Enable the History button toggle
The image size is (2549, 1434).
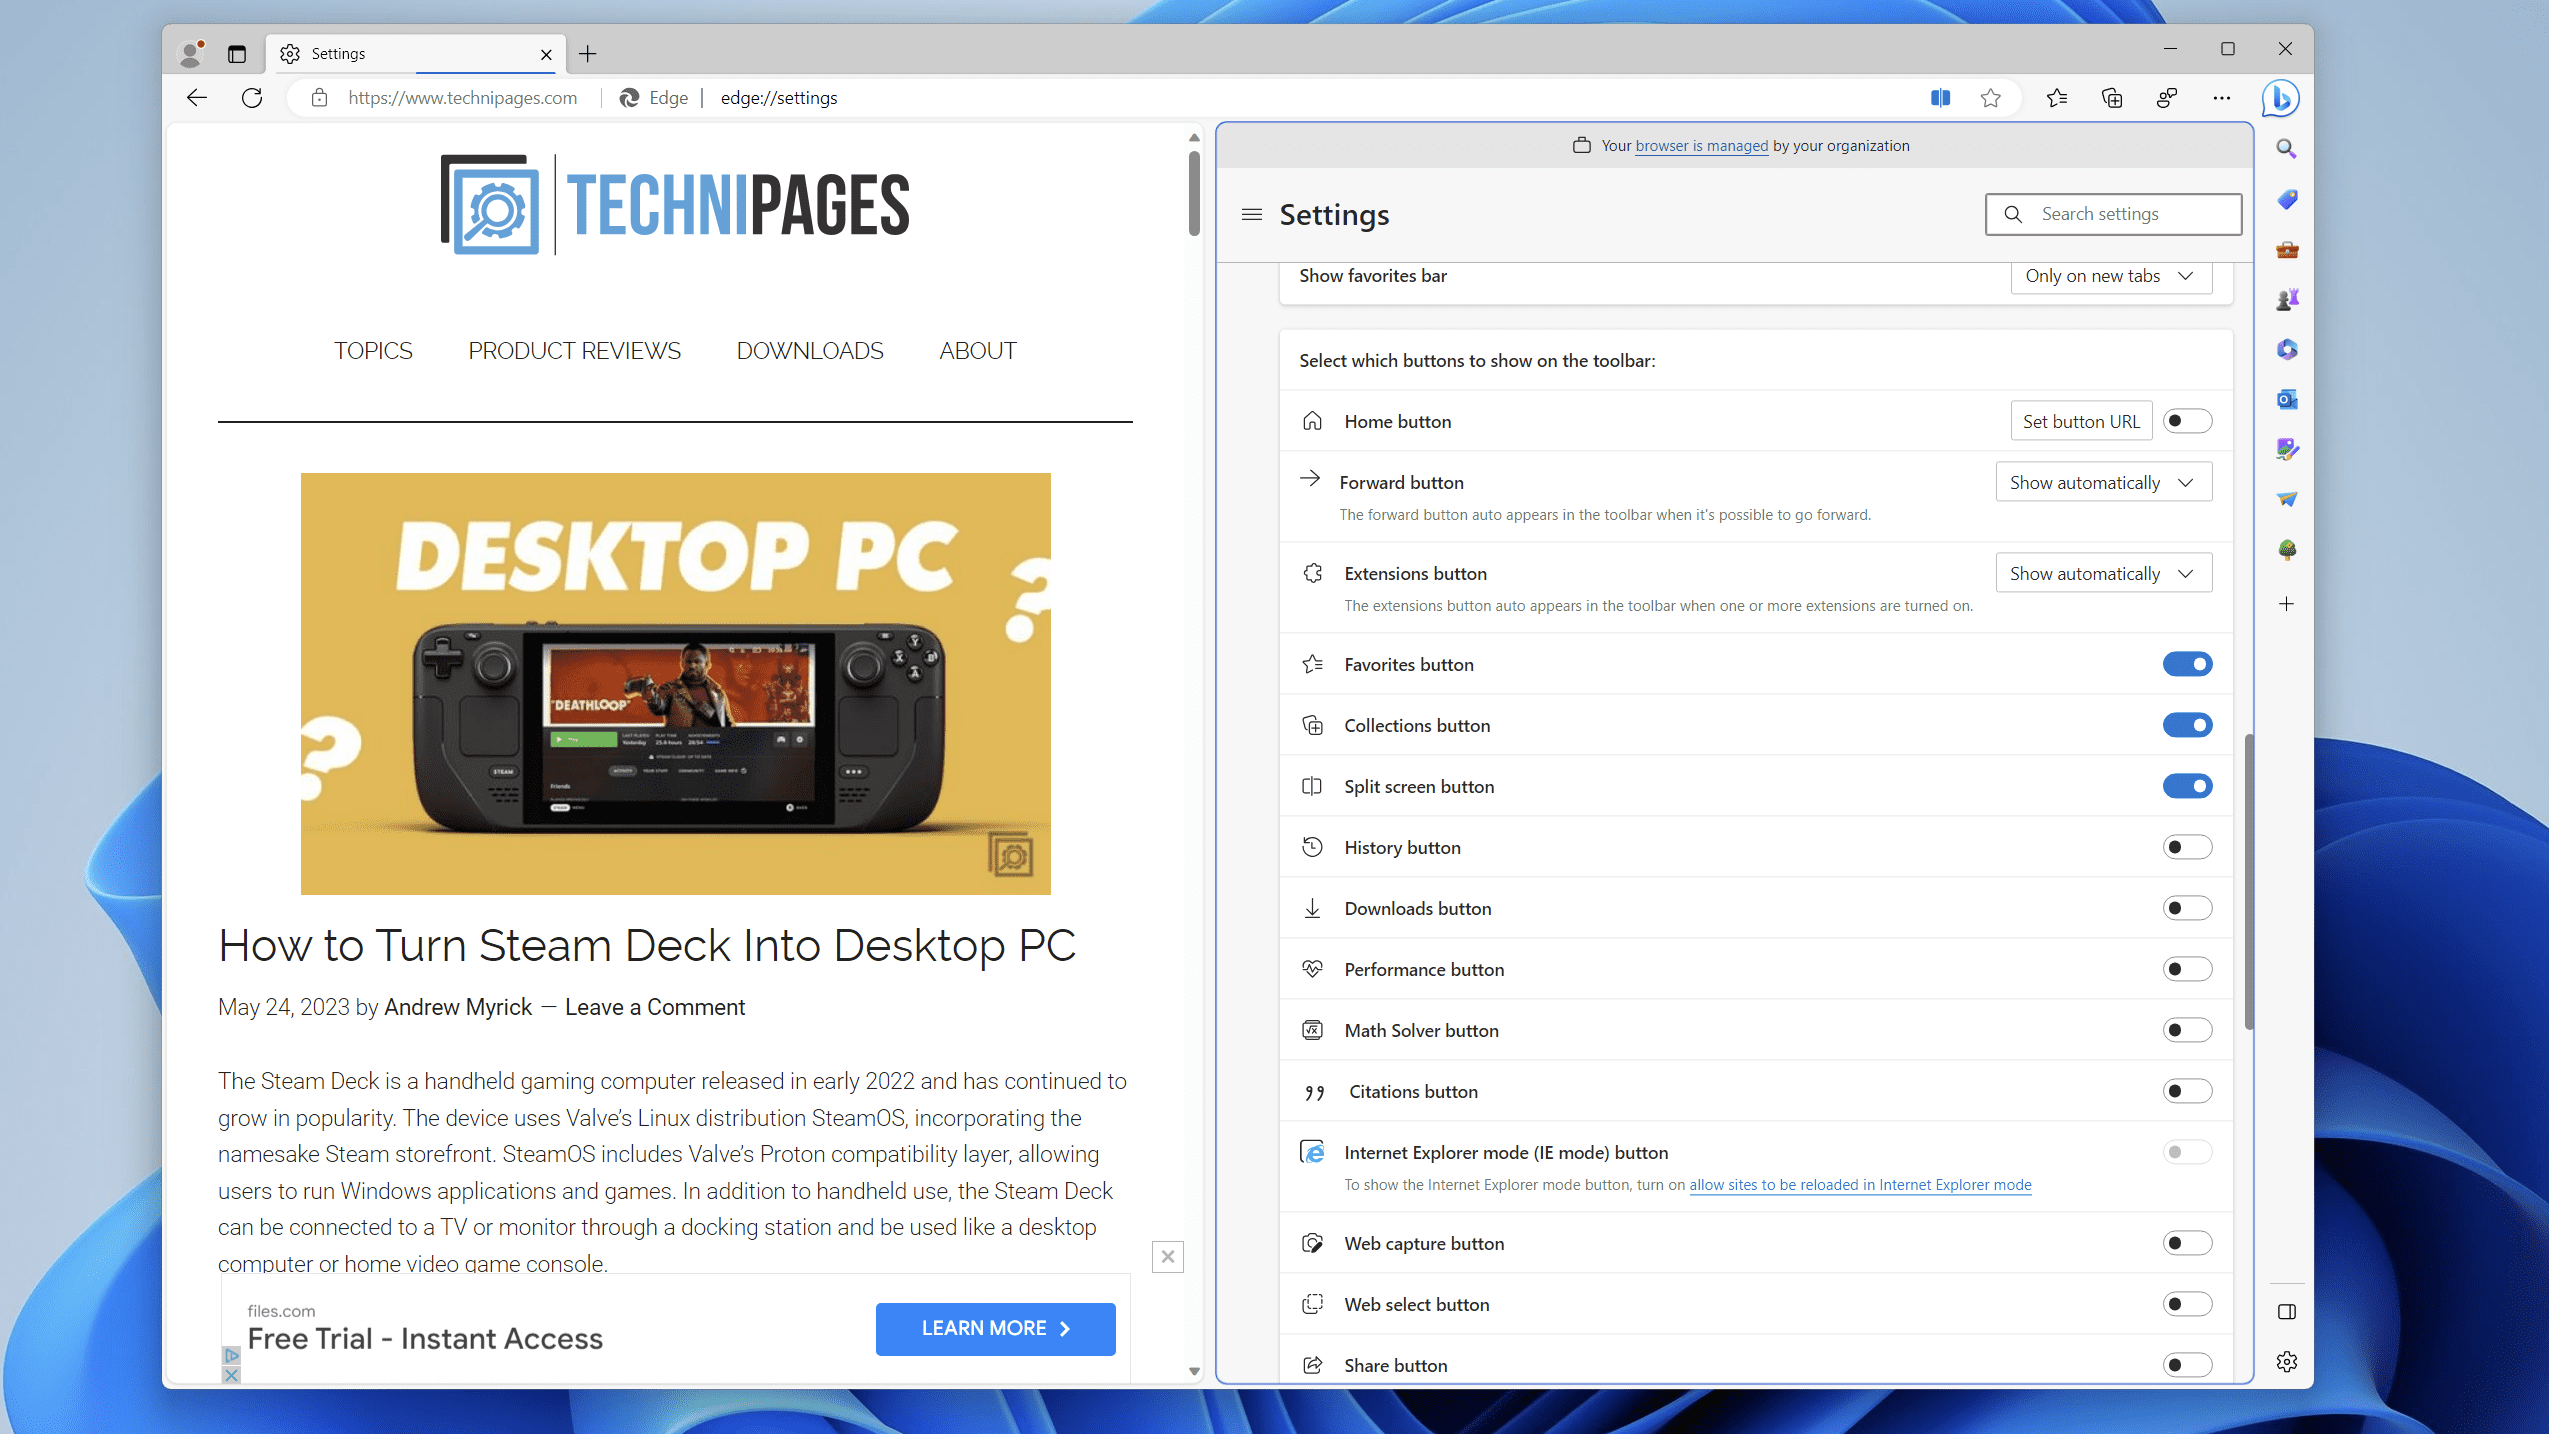2188,846
